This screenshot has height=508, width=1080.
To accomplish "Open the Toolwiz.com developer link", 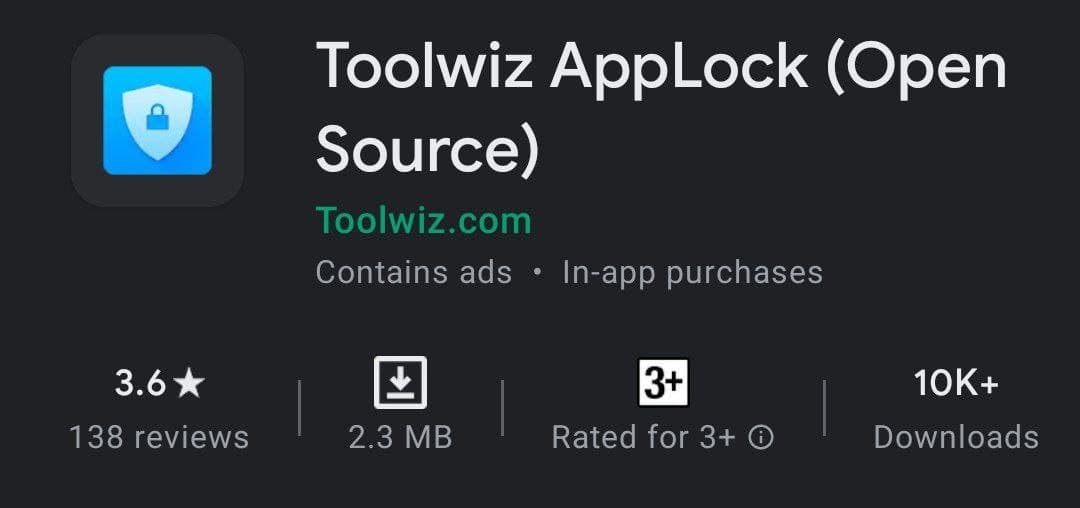I will tap(424, 221).
